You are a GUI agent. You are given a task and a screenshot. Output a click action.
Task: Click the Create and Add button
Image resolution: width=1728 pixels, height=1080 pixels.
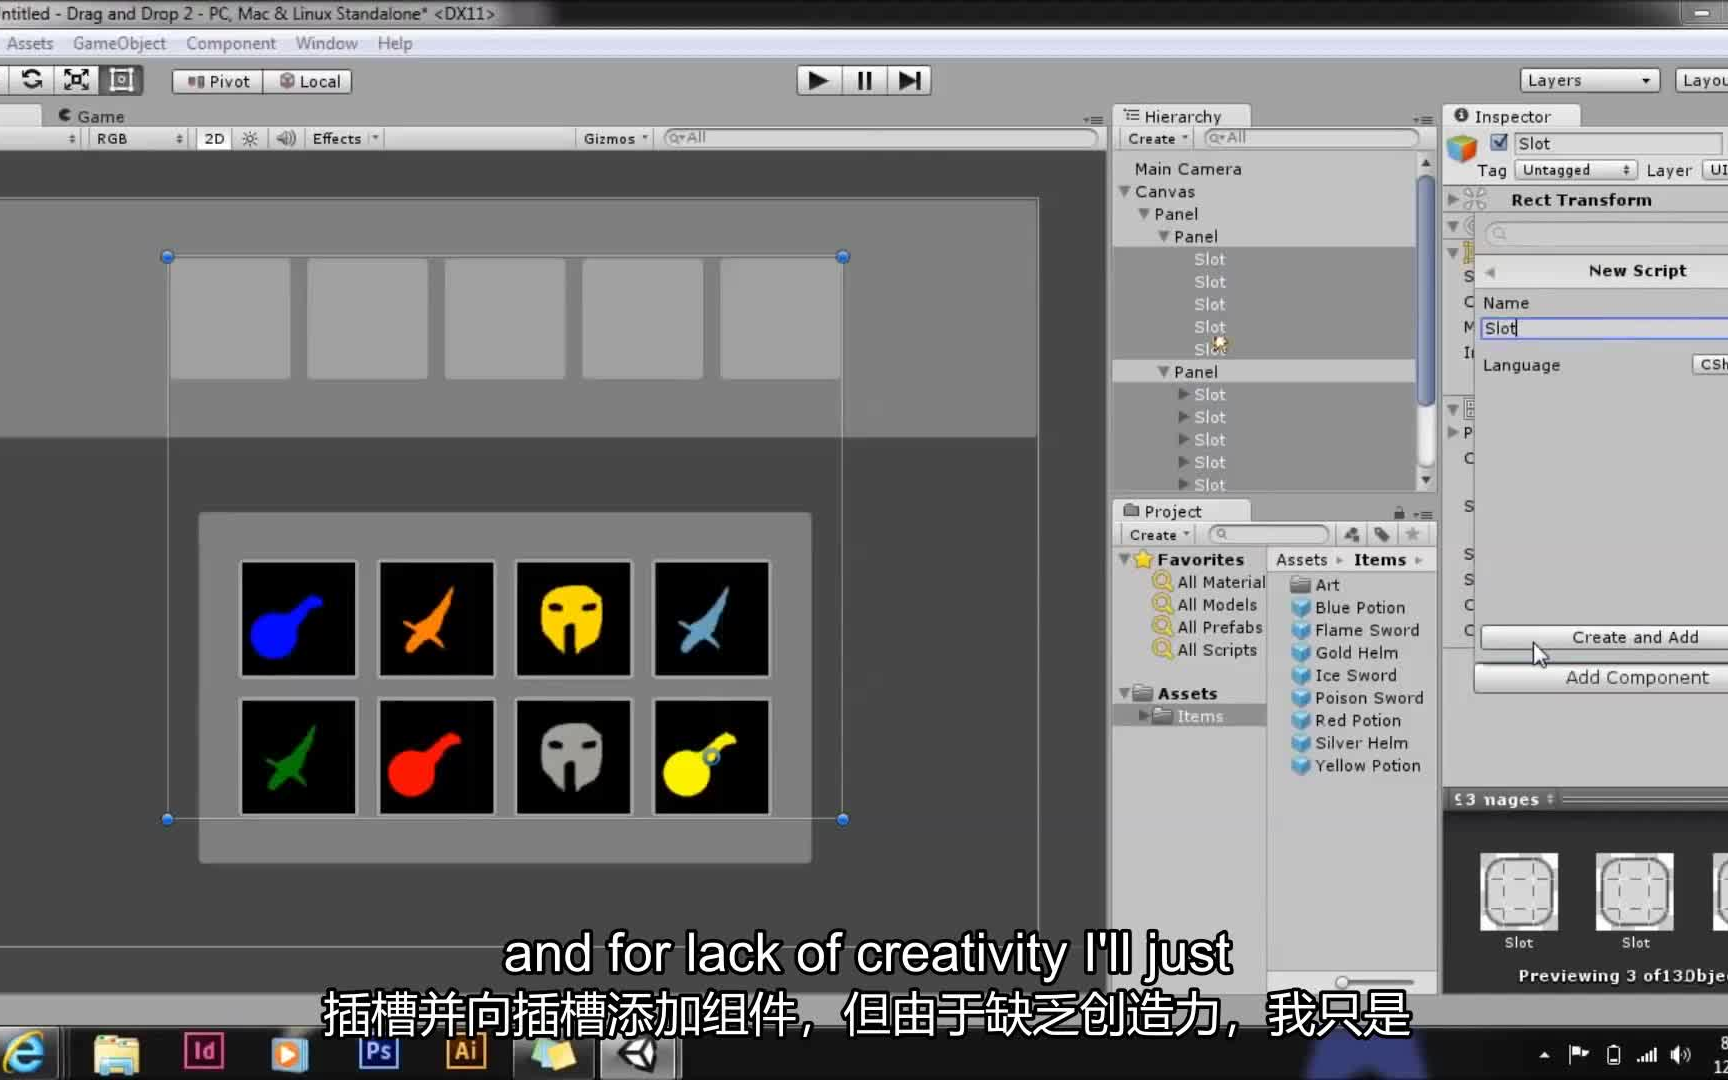pos(1634,637)
